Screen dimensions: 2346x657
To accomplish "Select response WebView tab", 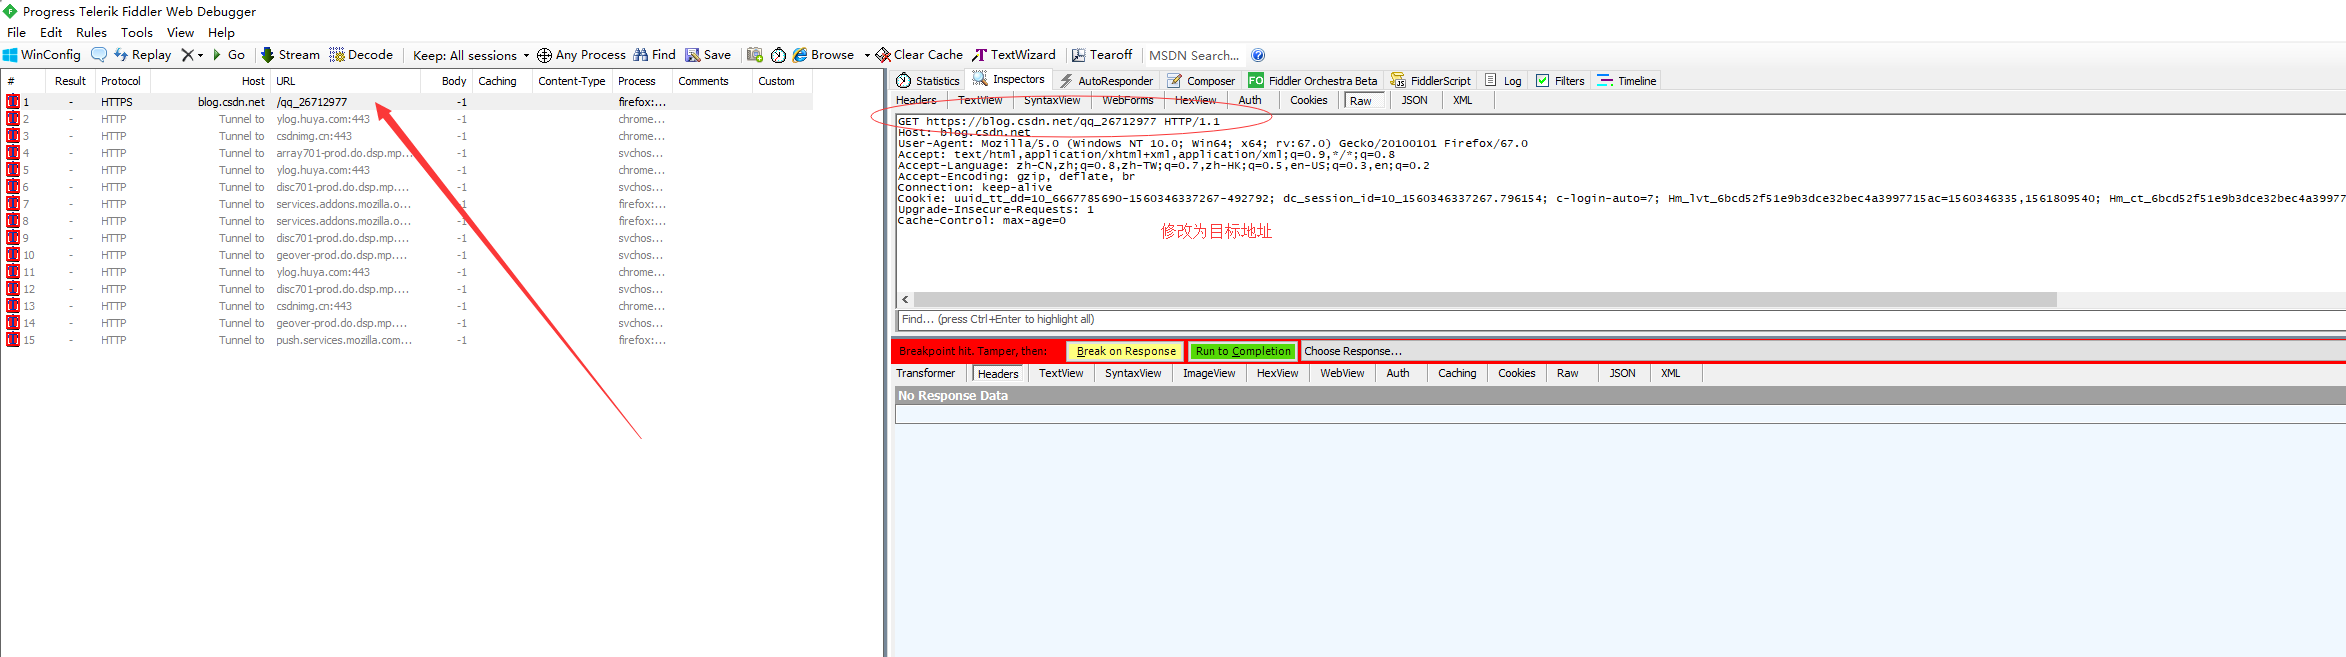I will click(x=1342, y=373).
